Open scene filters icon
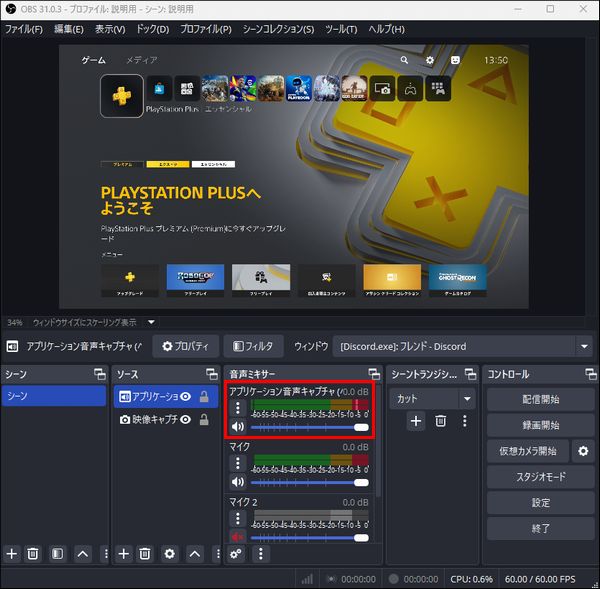Screen dimensions: 600x589 click(57, 554)
